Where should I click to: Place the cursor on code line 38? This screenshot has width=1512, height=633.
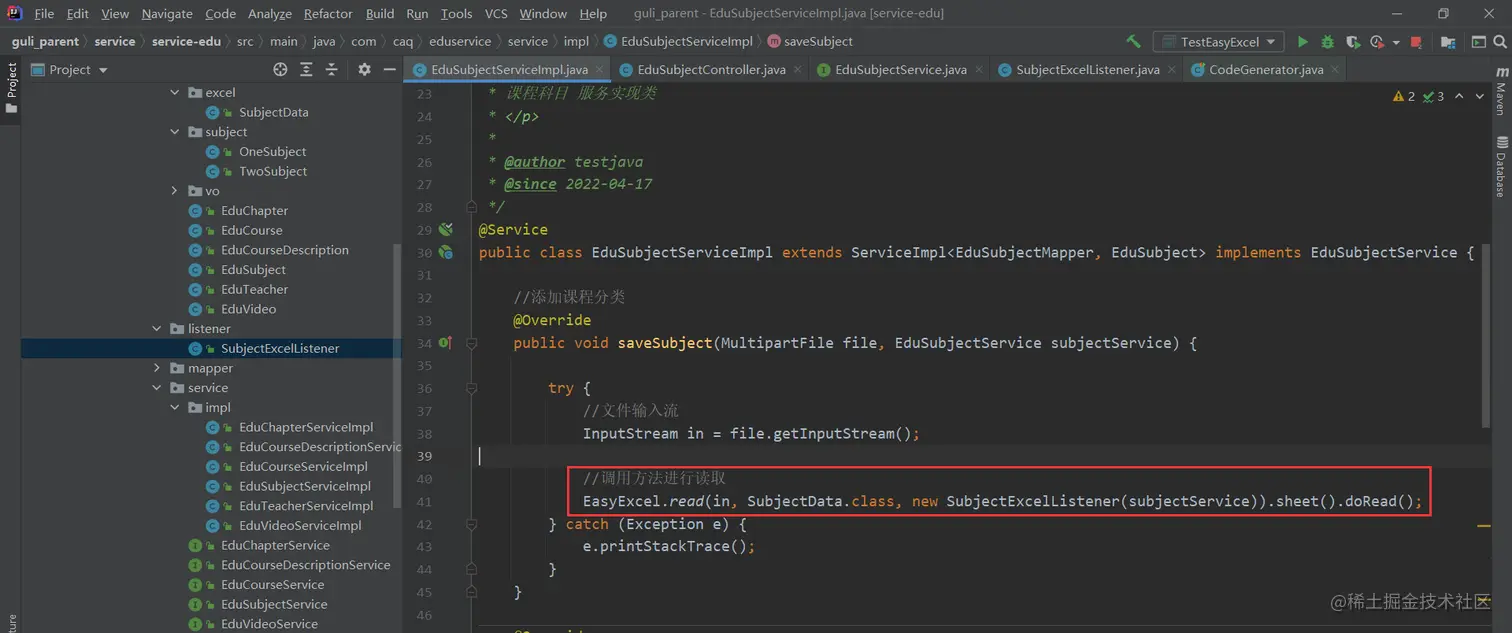point(751,434)
